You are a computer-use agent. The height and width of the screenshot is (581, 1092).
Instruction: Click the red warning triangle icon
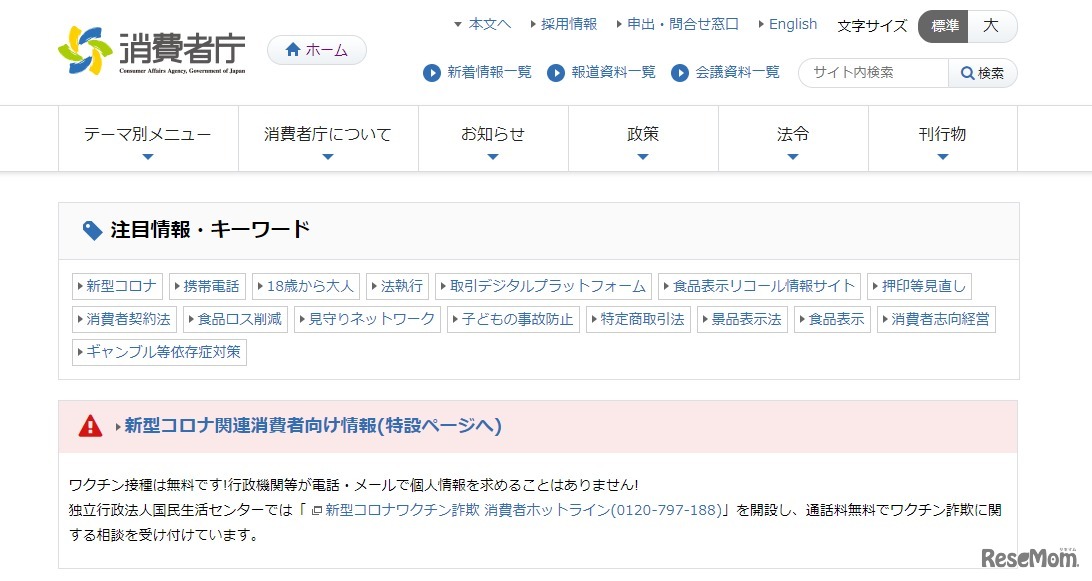(89, 426)
